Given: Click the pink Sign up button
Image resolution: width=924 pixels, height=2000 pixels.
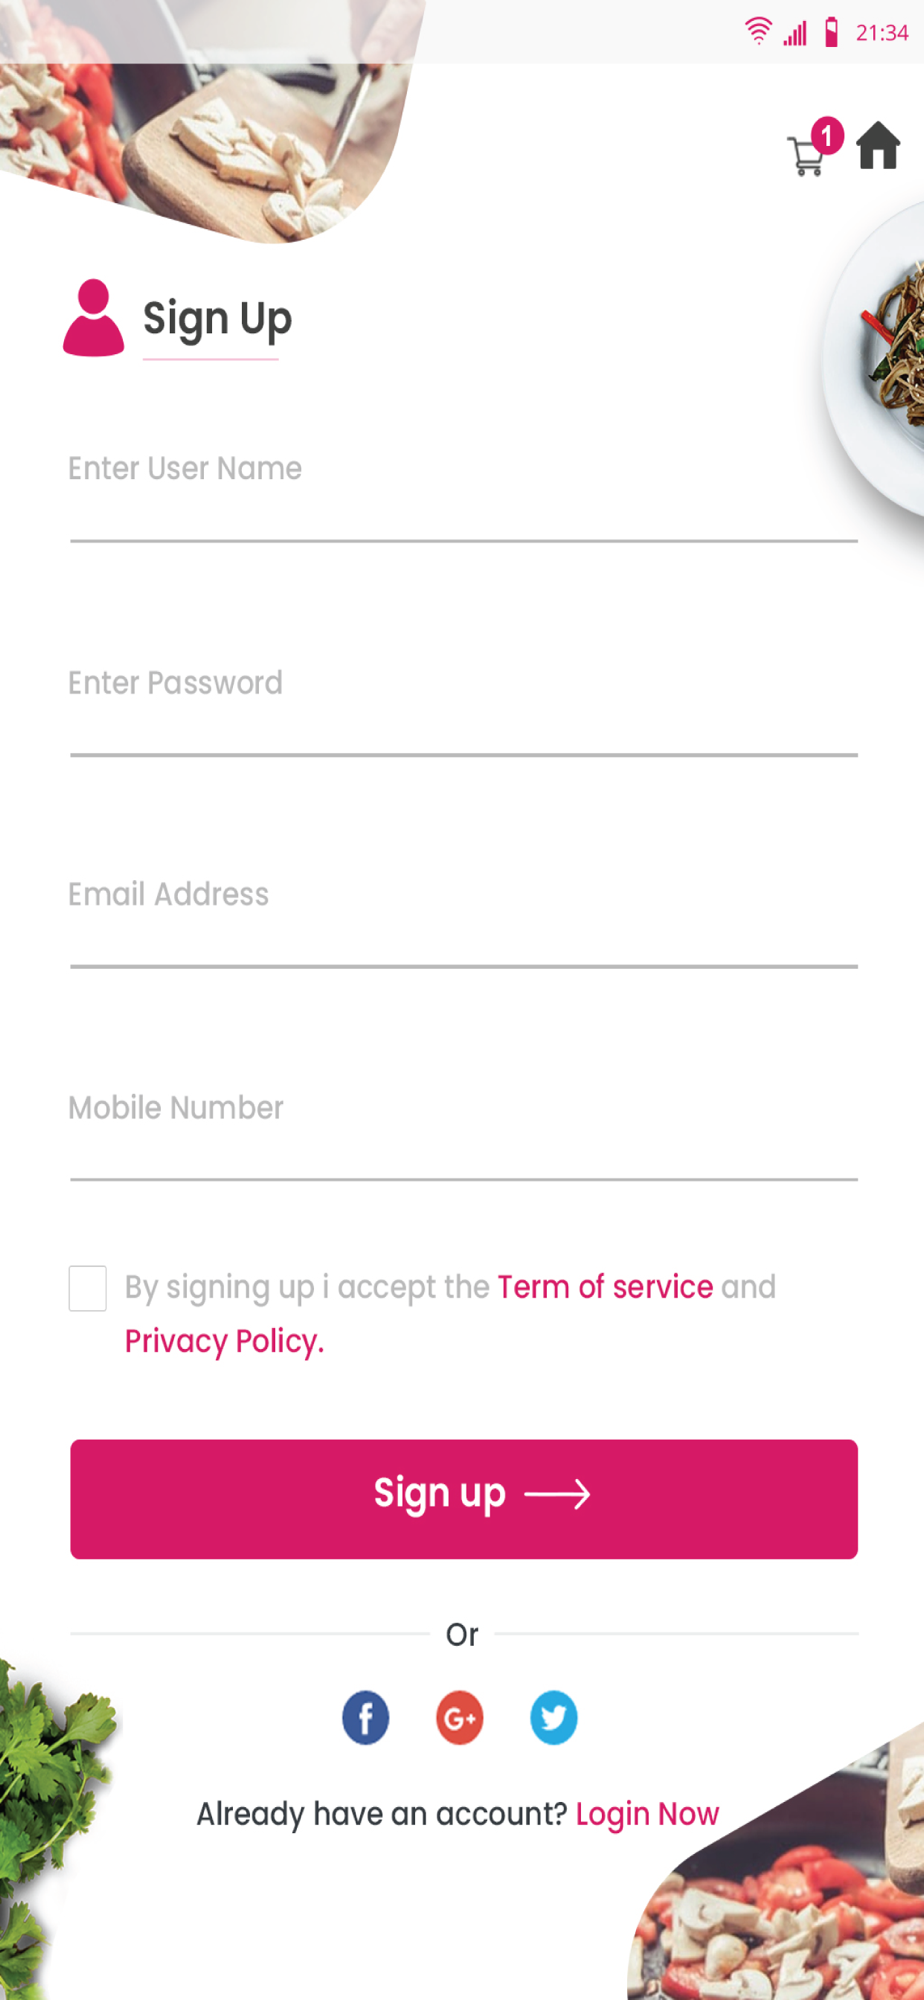Looking at the screenshot, I should pyautogui.click(x=464, y=1499).
